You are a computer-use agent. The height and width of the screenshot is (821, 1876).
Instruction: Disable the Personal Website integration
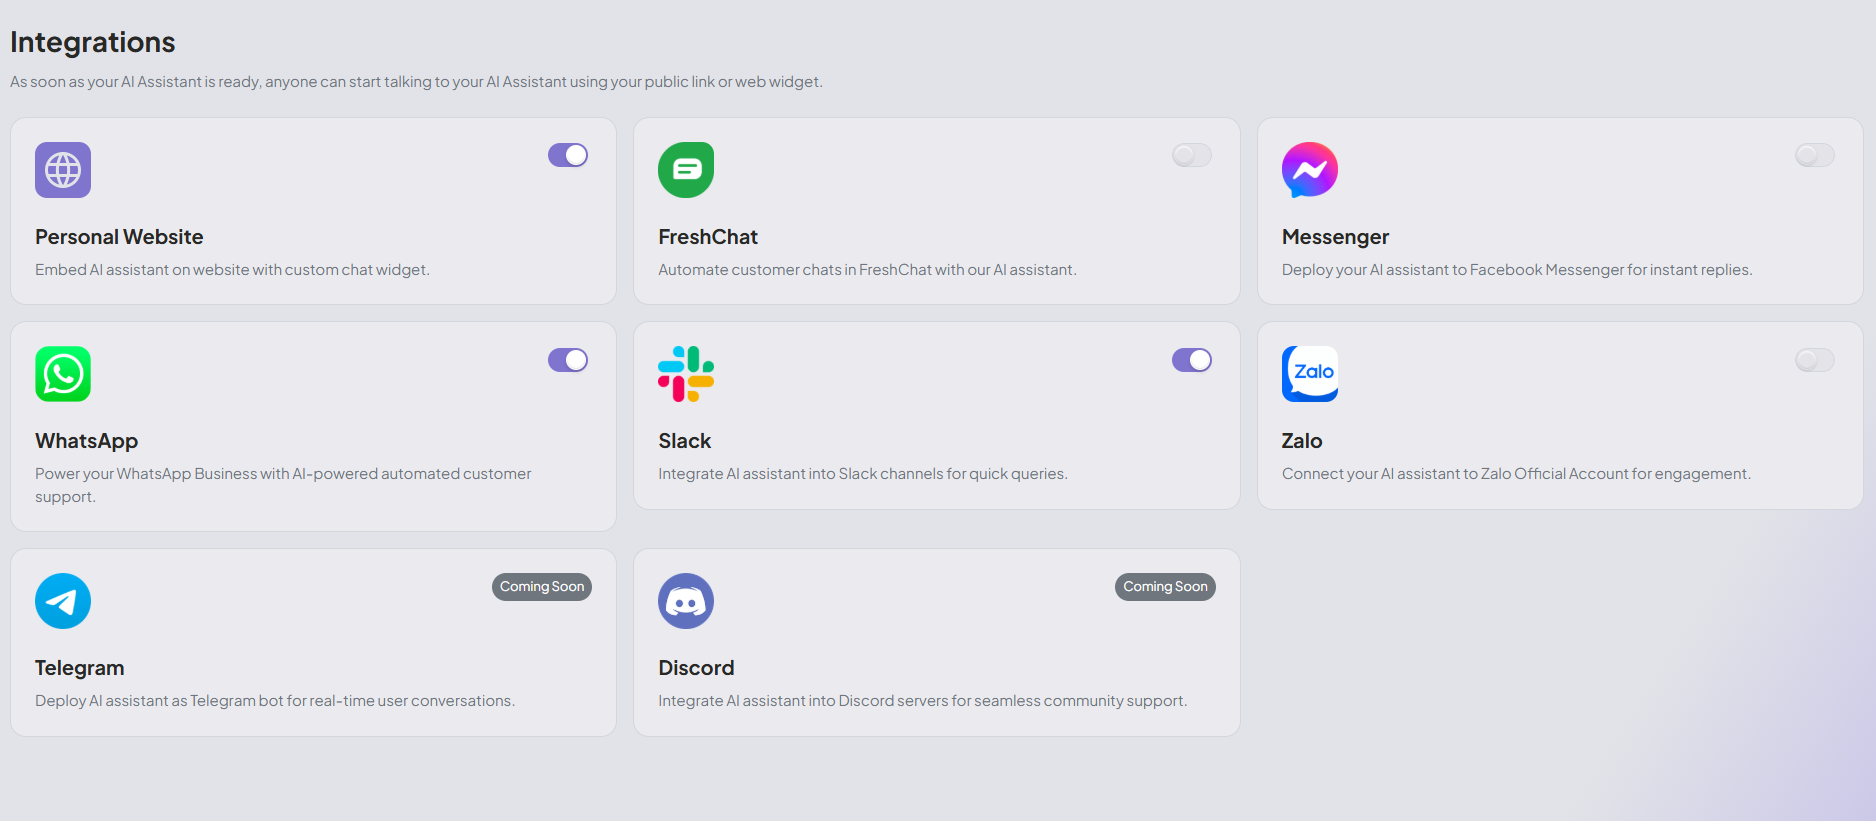pos(567,155)
